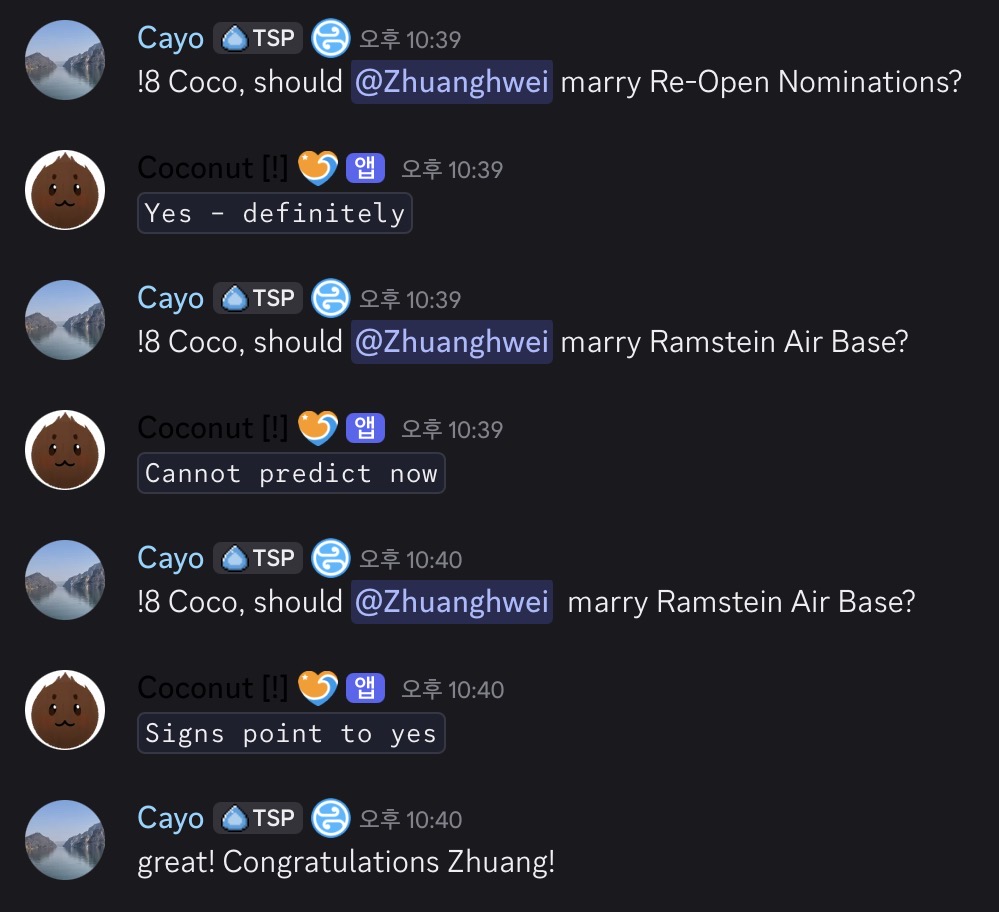The height and width of the screenshot is (912, 999).
Task: Click the wind role icon on the 10:40 Ramstein message
Action: [x=331, y=558]
